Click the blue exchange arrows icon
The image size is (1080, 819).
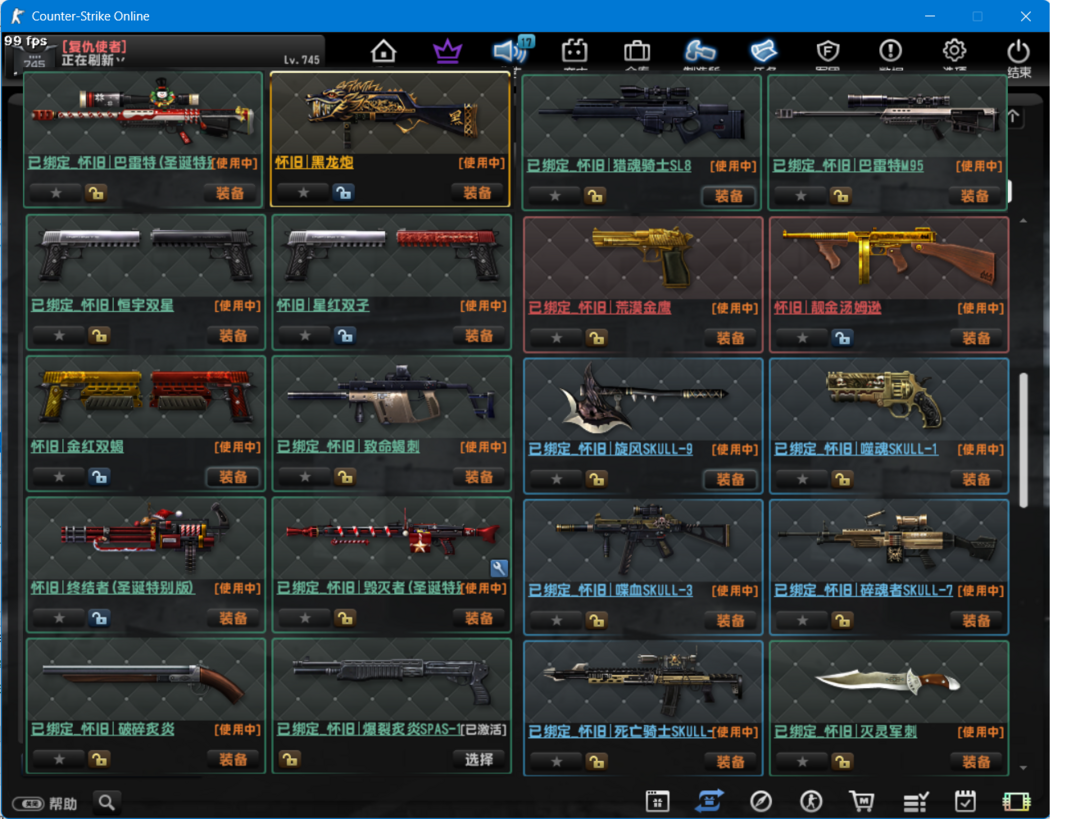point(709,801)
